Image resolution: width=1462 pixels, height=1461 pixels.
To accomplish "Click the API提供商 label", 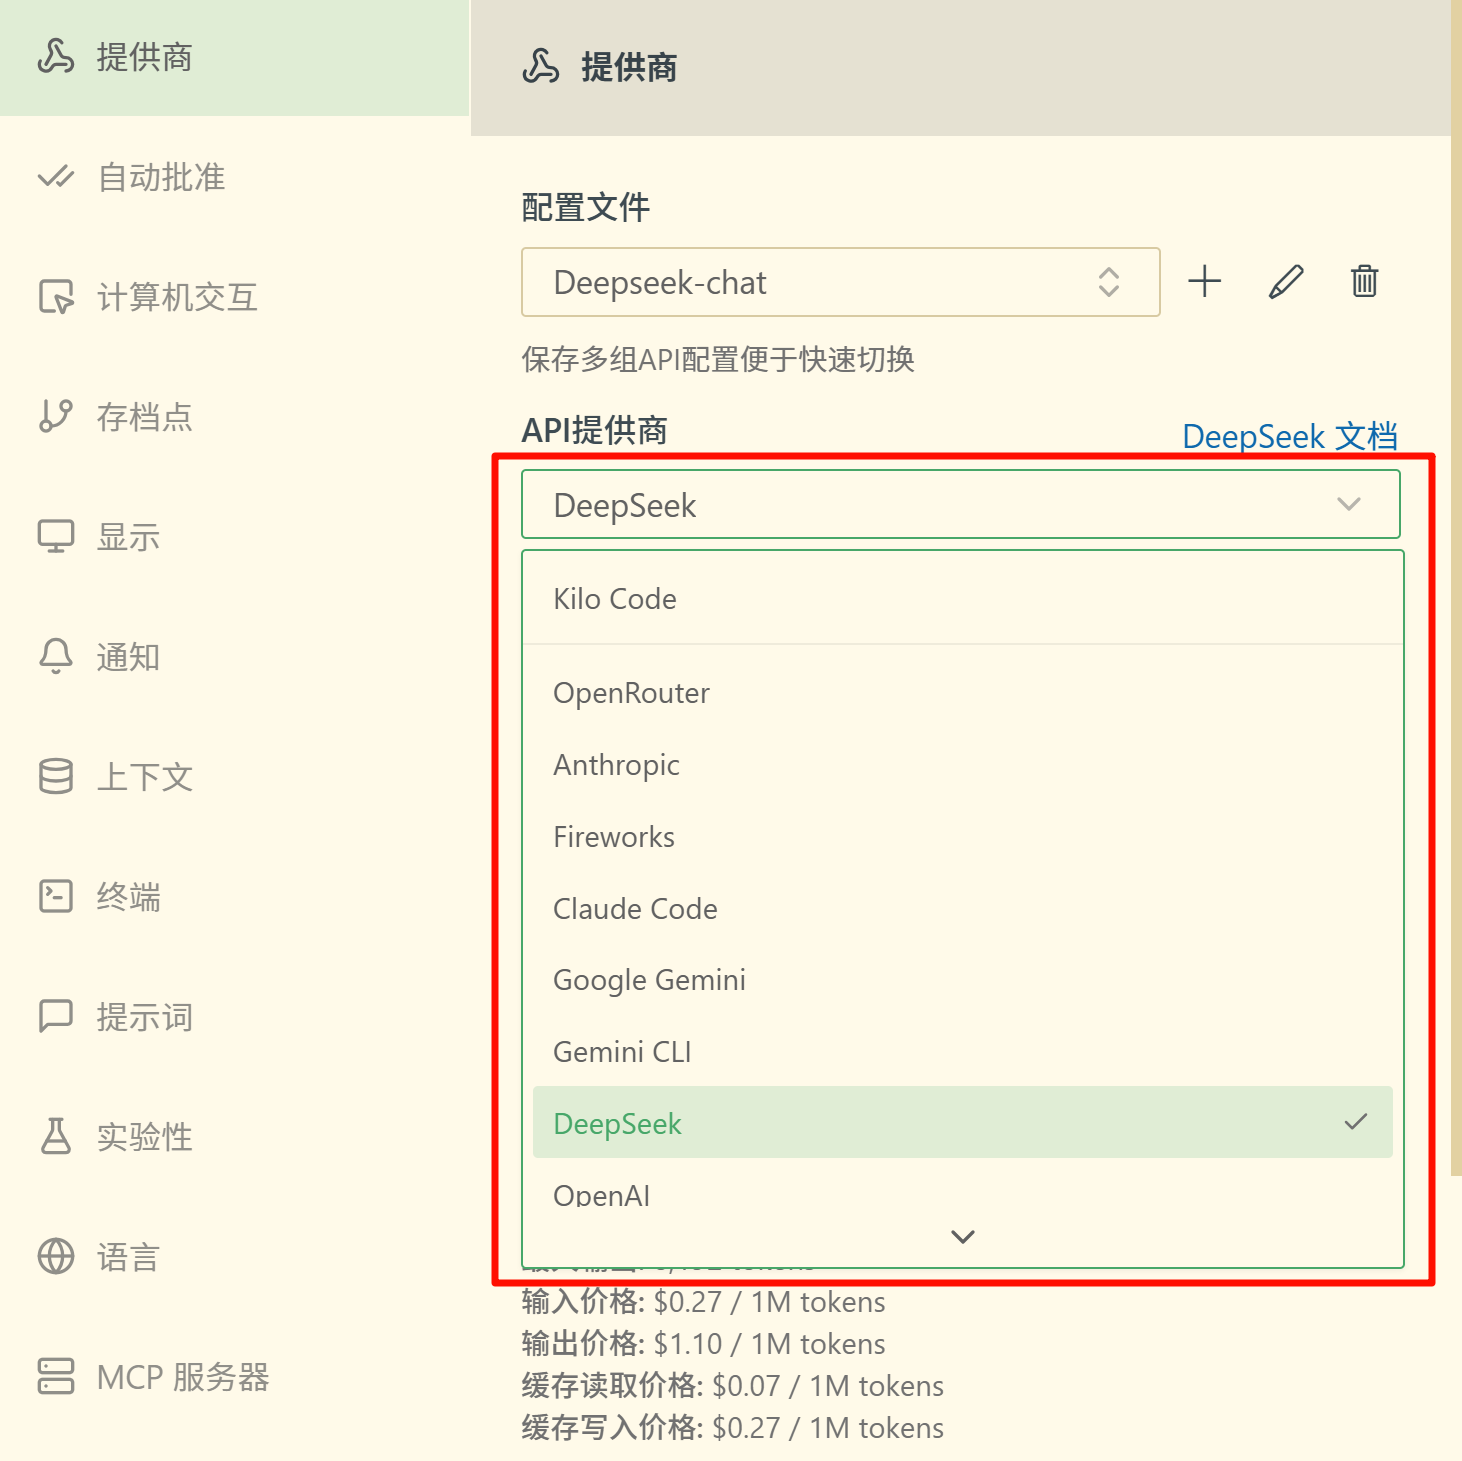I will [595, 430].
